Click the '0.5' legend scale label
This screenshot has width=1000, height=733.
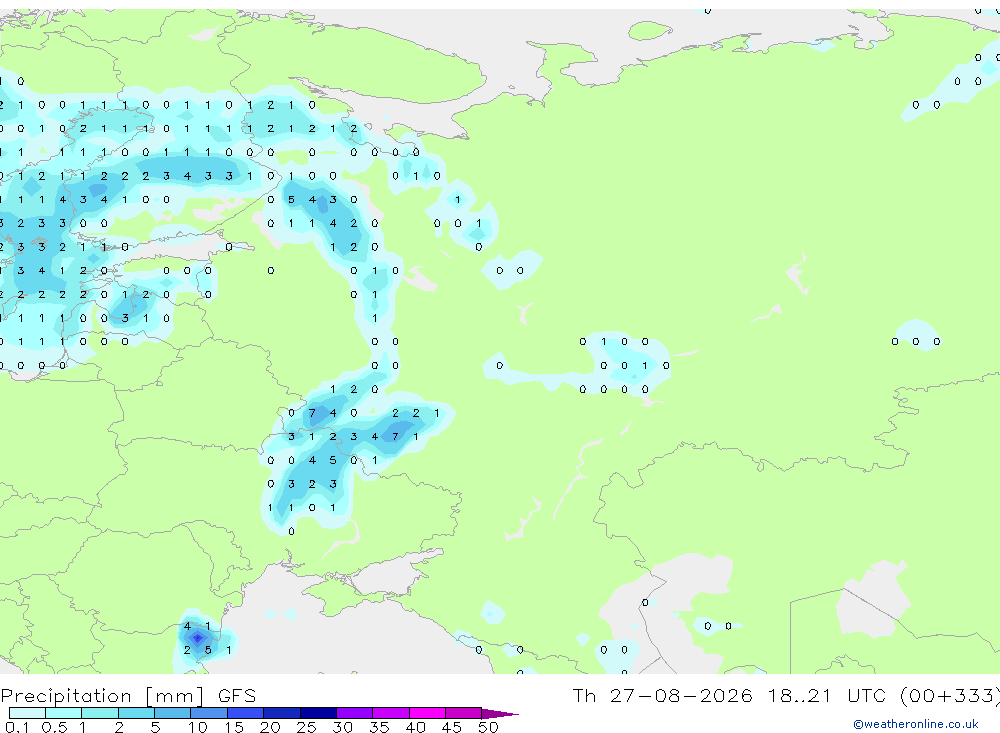pos(54,727)
